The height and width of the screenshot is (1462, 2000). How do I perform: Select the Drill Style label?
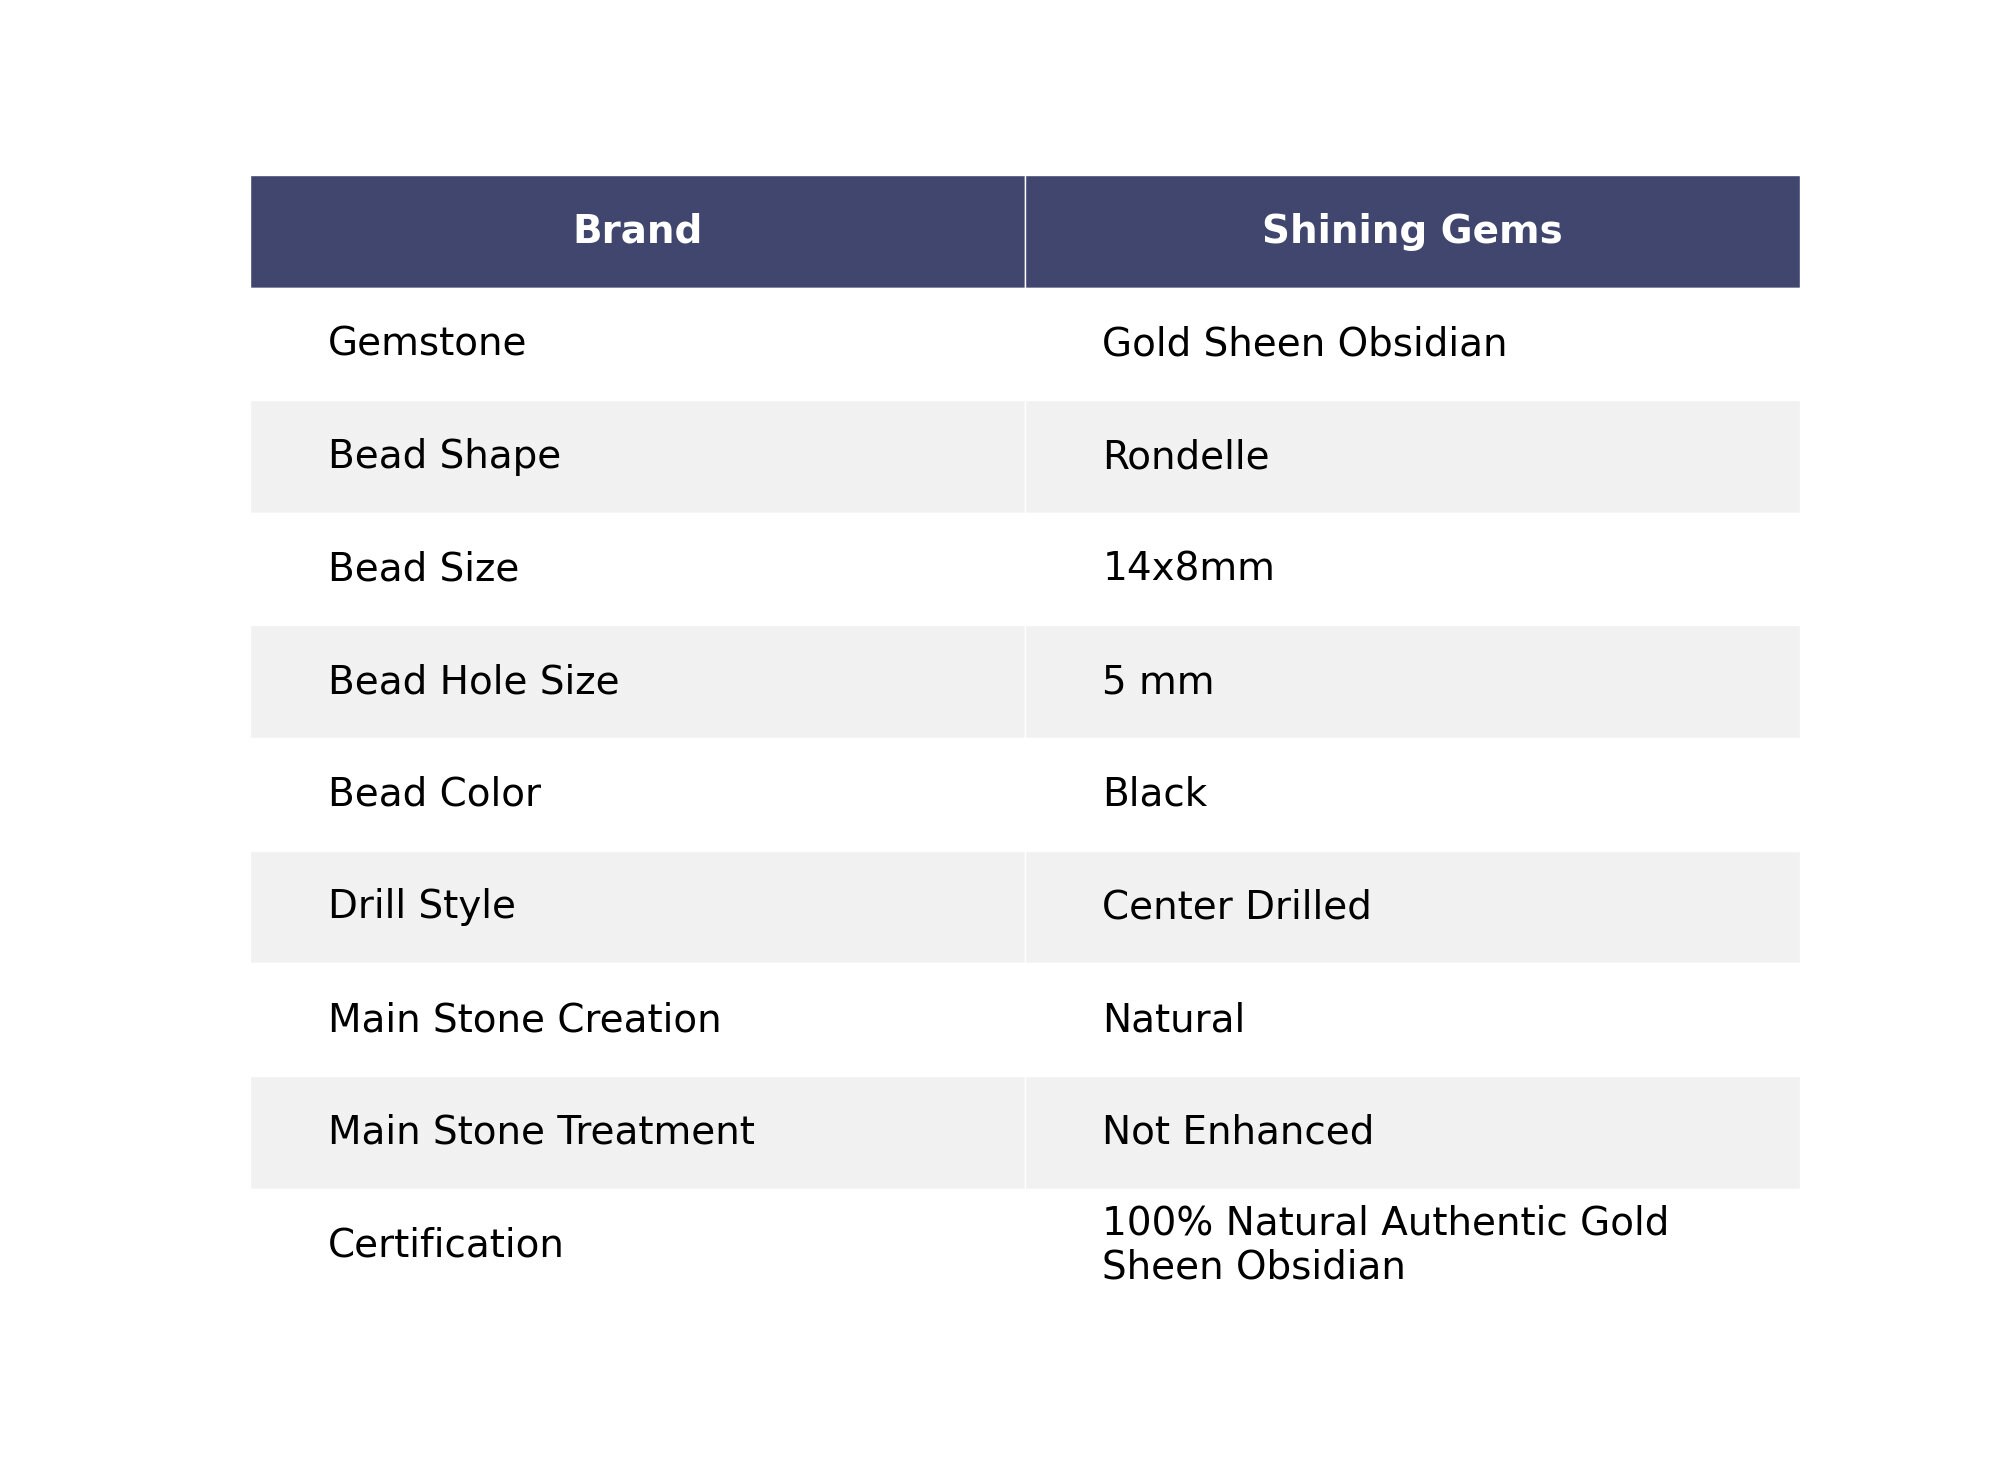(x=421, y=907)
